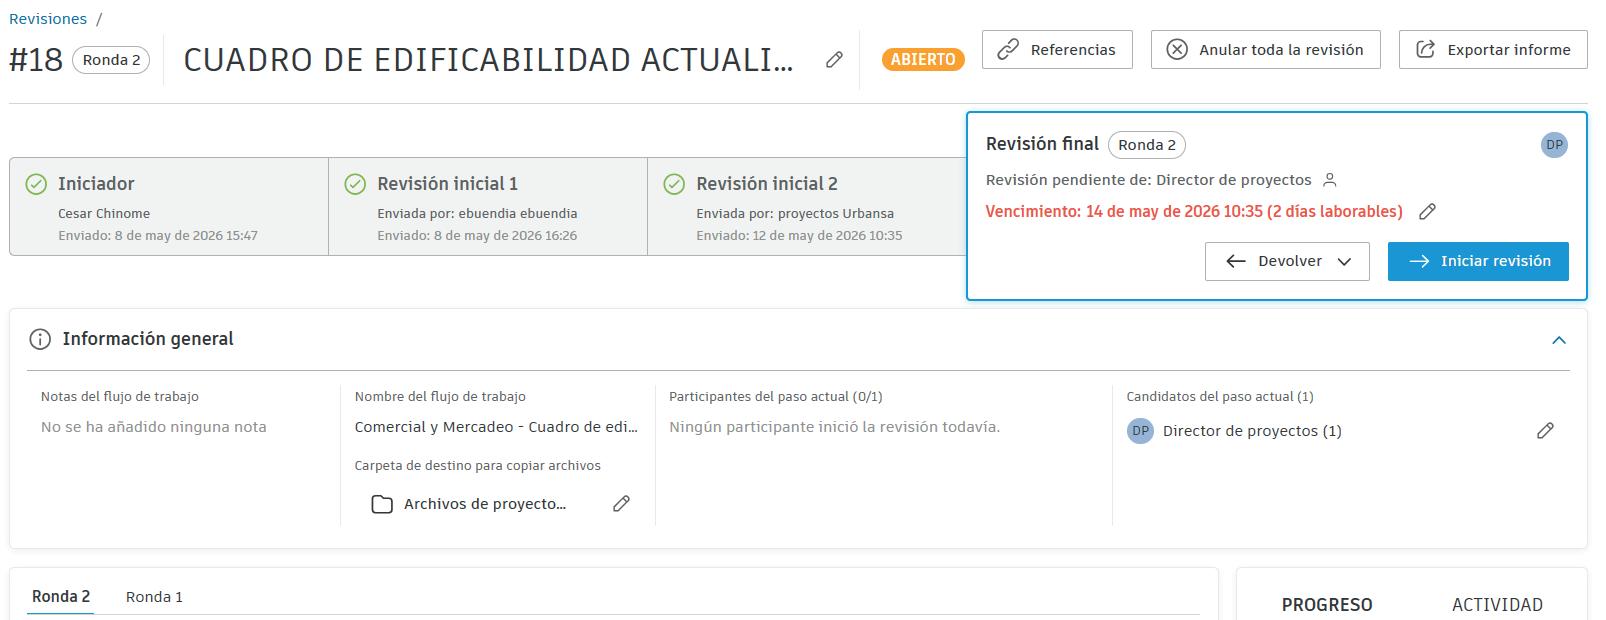1606x620 pixels.
Task: Click the DP avatar for candidate Director de proyectos
Action: click(1140, 431)
